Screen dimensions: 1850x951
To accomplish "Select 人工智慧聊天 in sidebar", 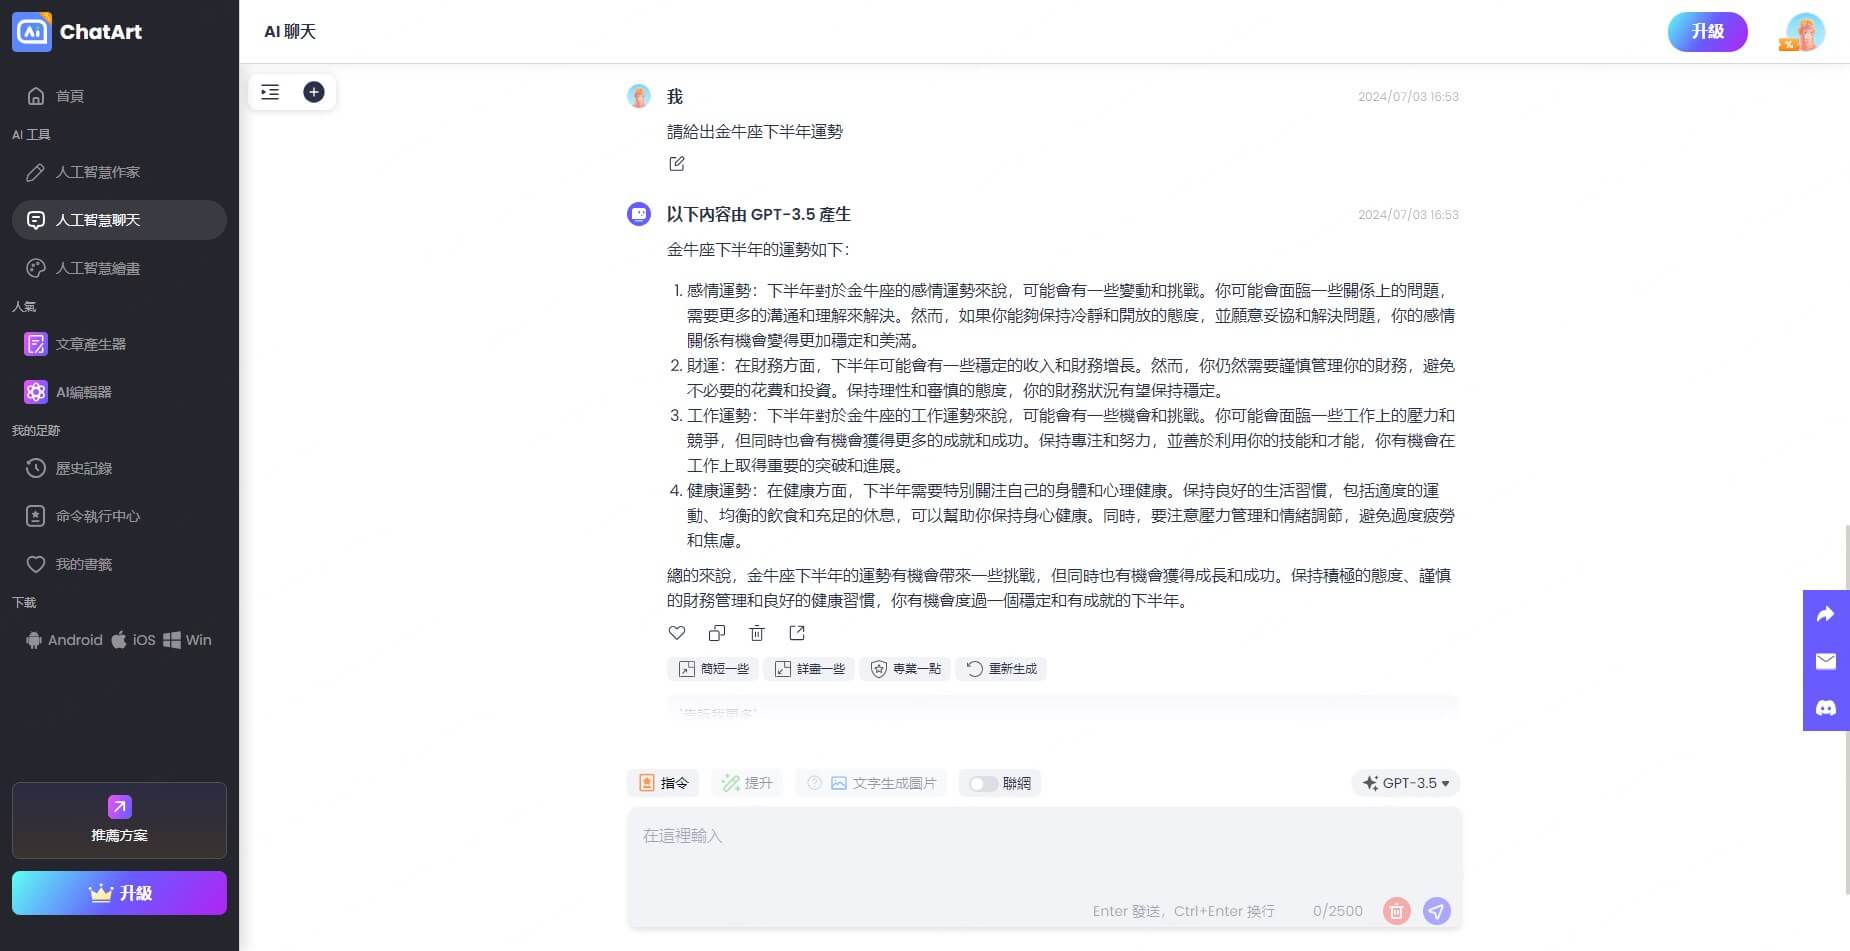I will pos(119,220).
